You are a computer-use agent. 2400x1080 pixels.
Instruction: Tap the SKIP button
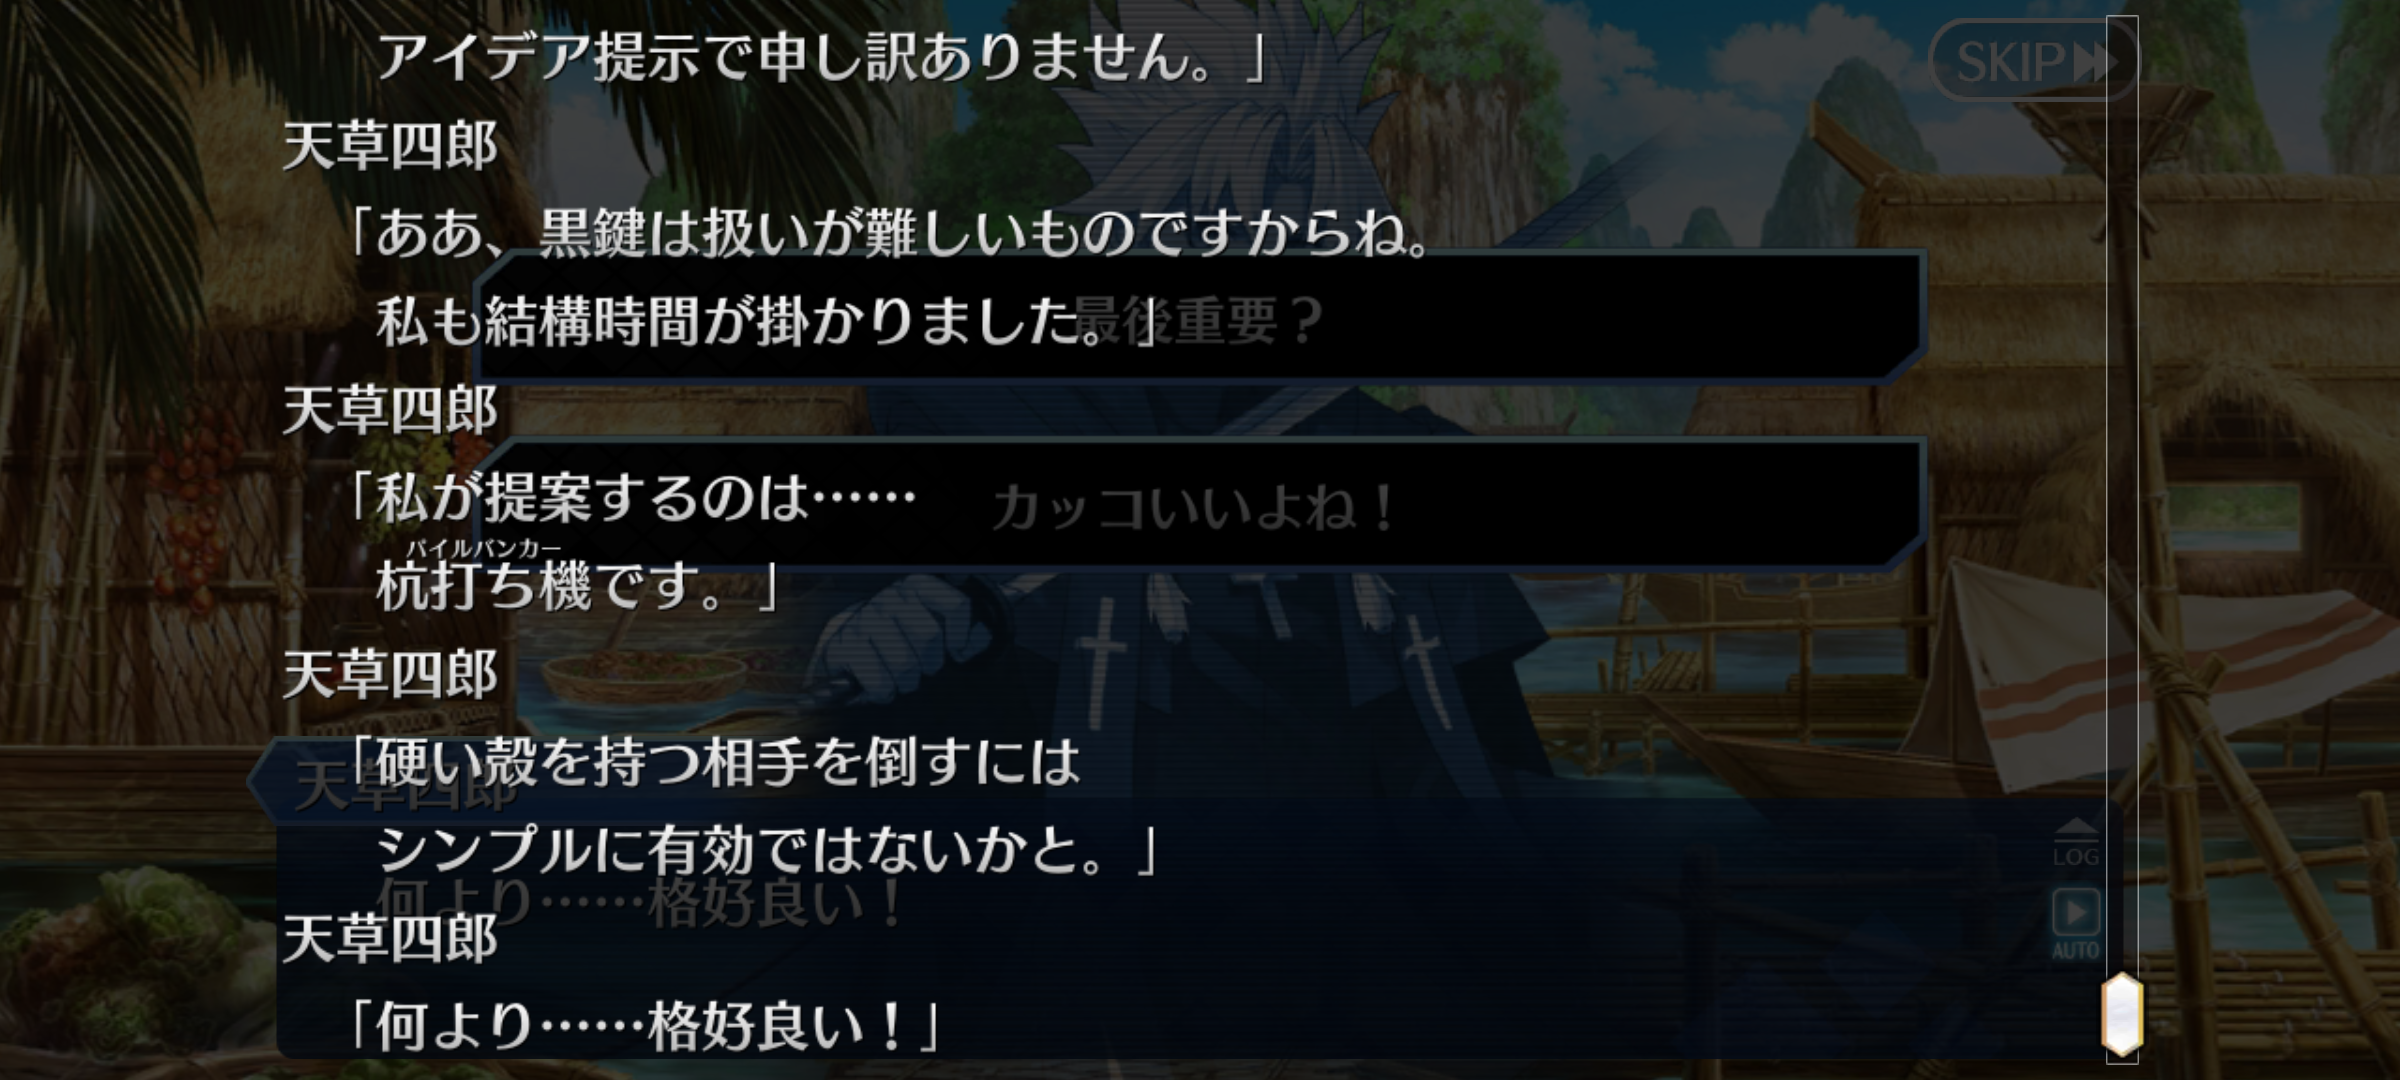coord(2030,62)
